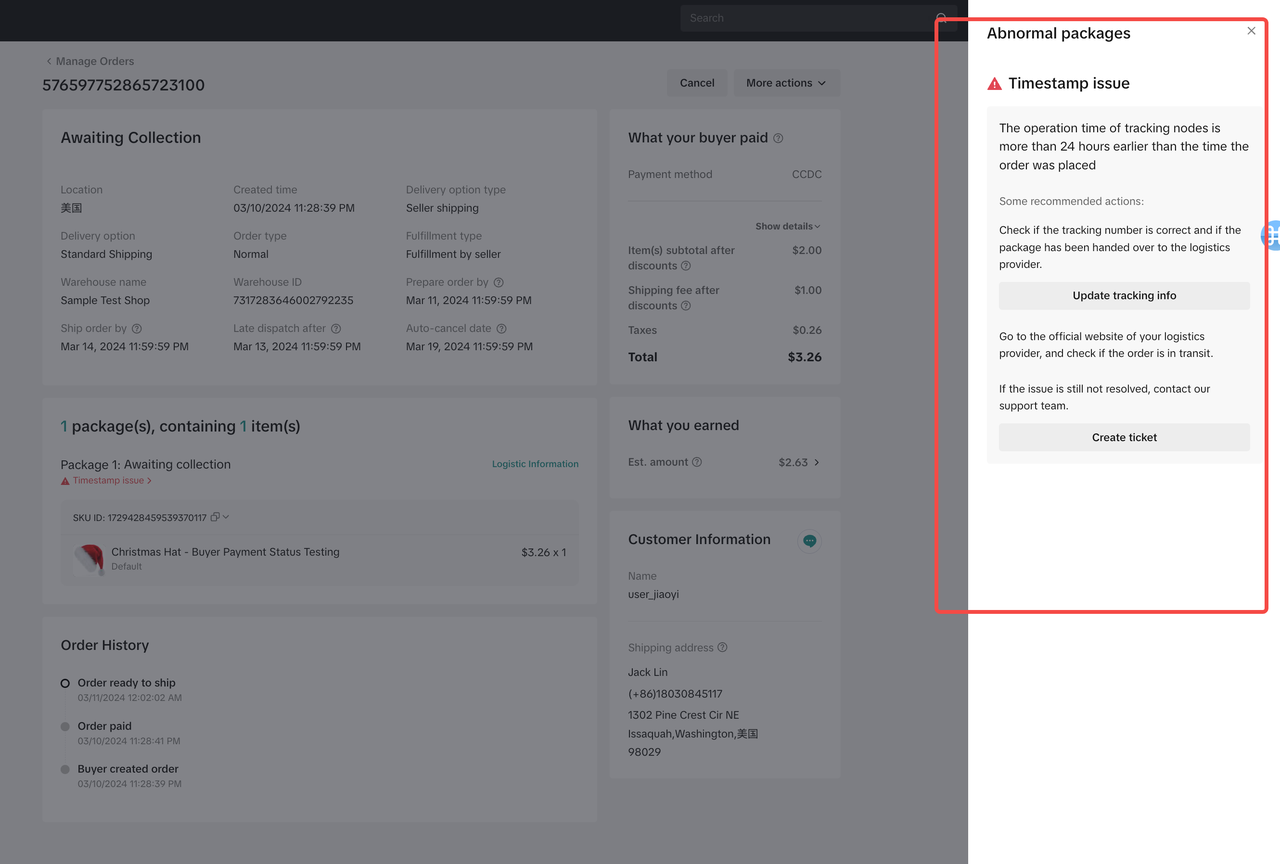The height and width of the screenshot is (864, 1280).
Task: Open chat with customer icon
Action: pos(809,541)
